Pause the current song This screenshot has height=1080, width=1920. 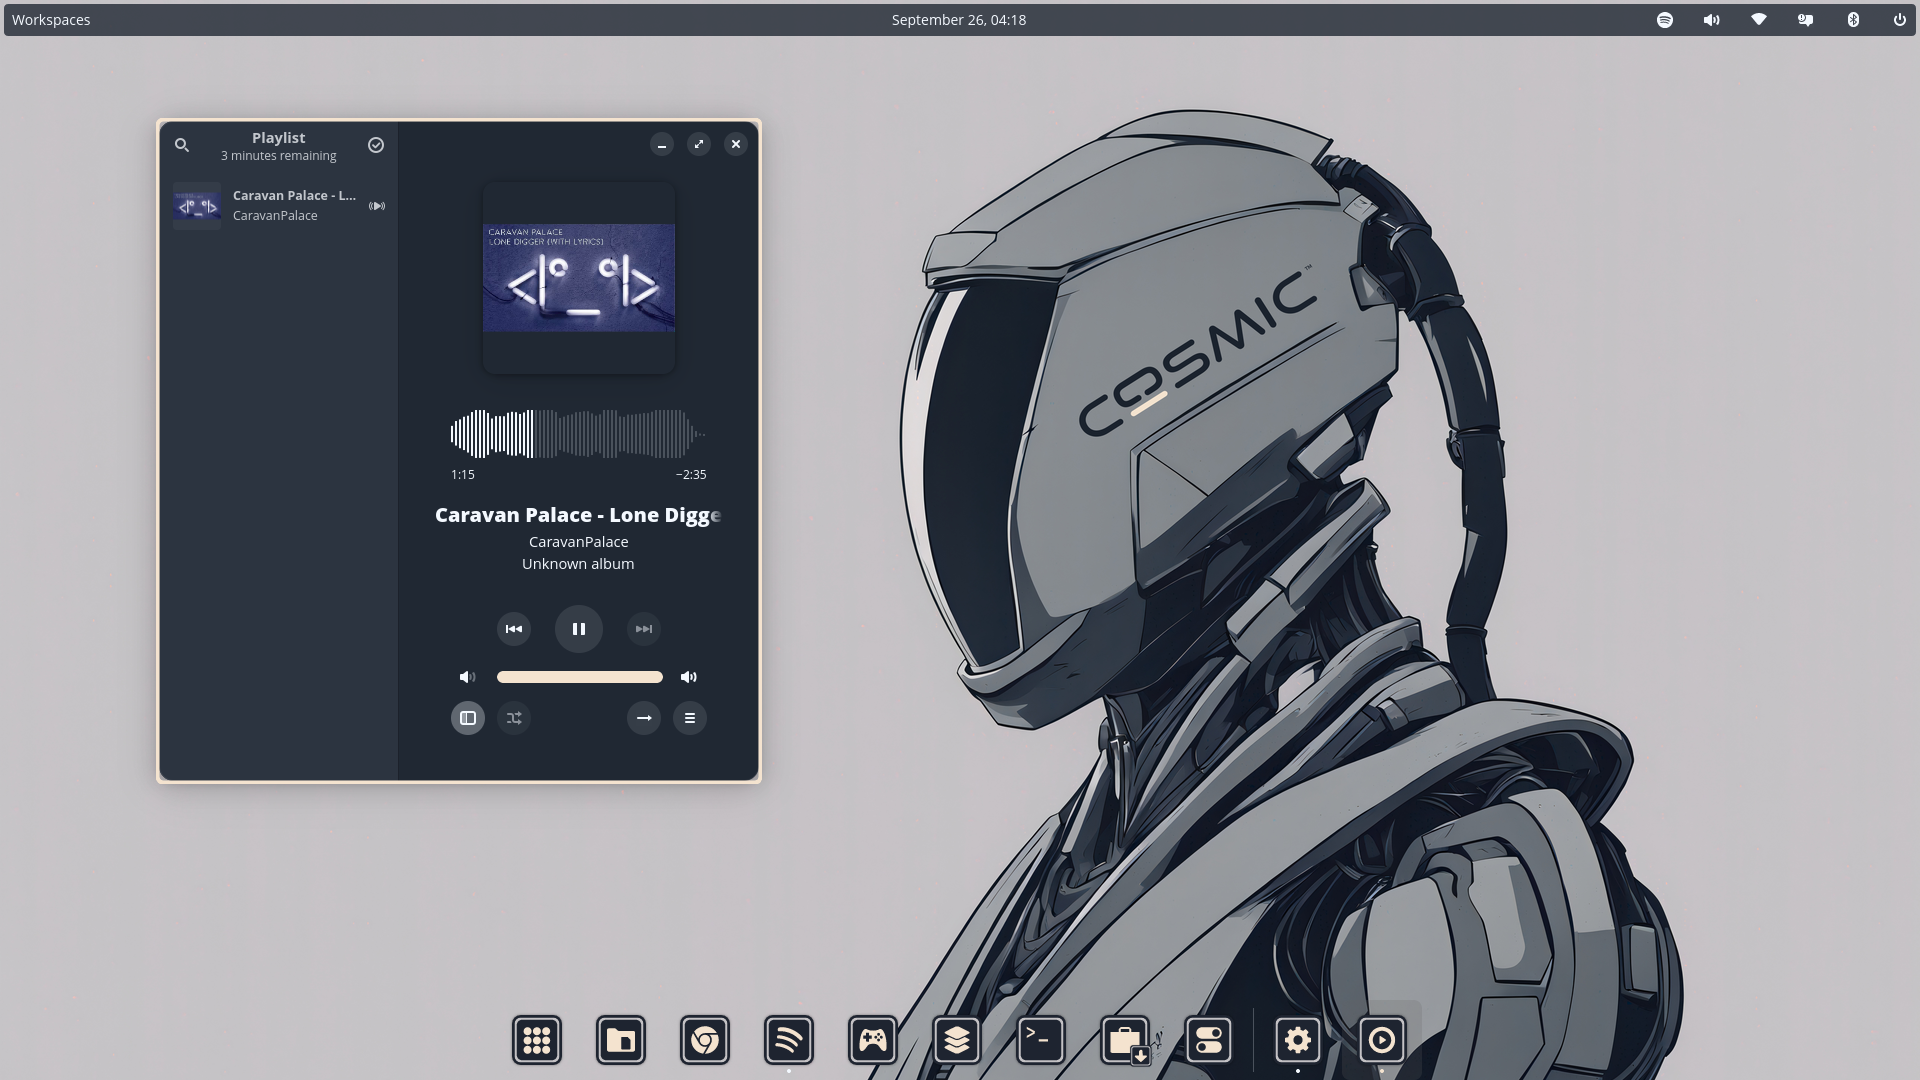pyautogui.click(x=579, y=629)
